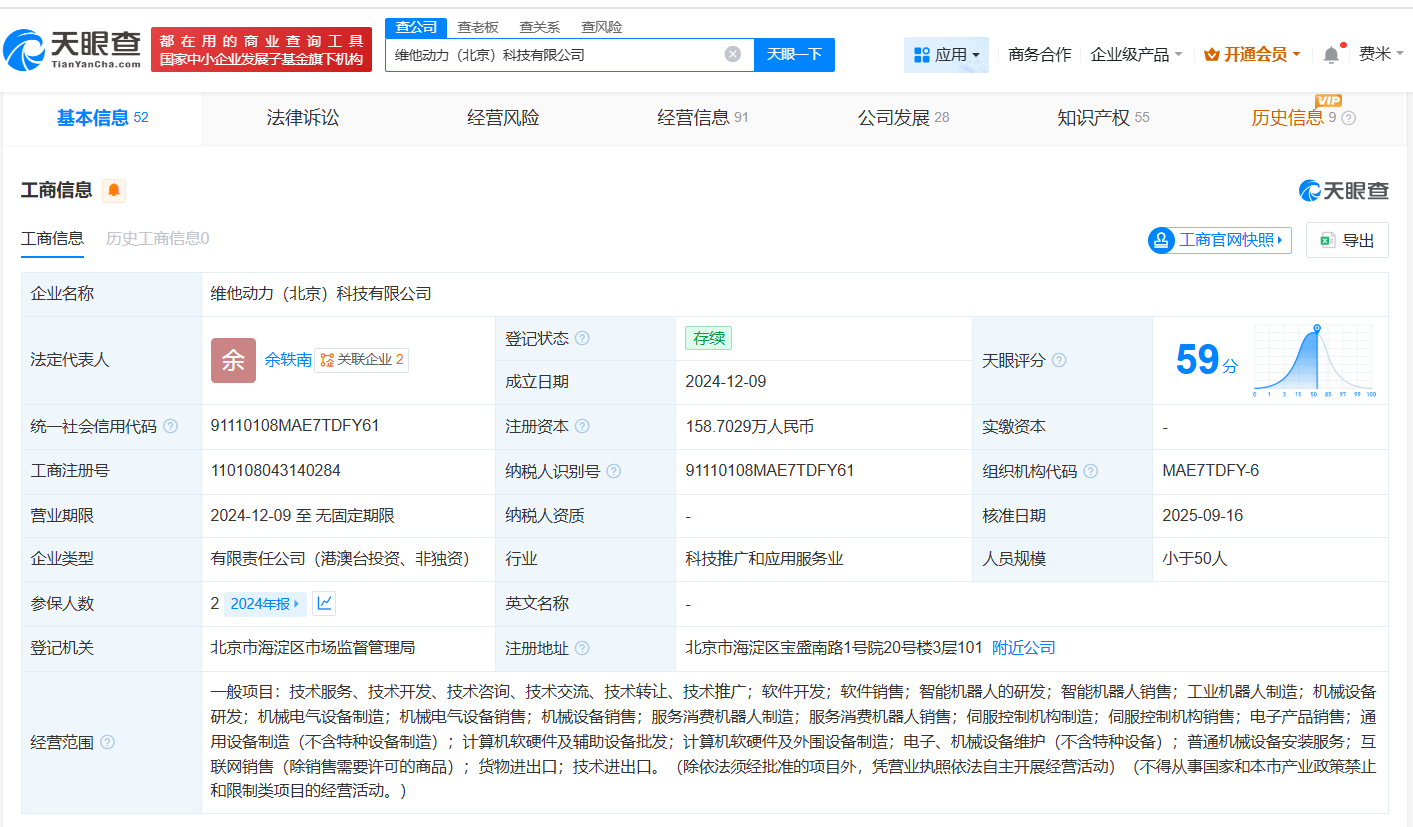Open the 应用 apps grid icon
Viewport: 1413px width, 827px height.
point(920,54)
